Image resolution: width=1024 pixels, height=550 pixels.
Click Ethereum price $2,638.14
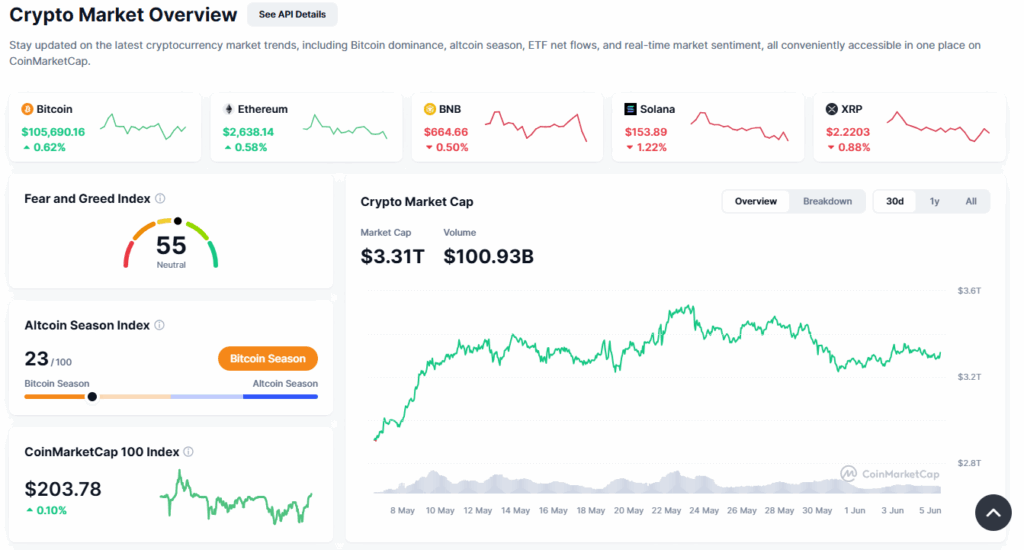248,132
